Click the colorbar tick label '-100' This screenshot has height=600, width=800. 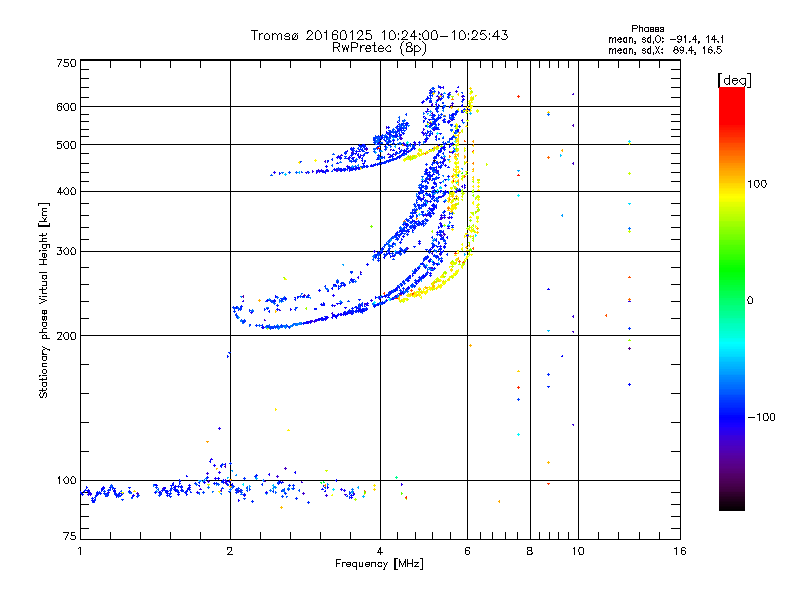point(761,417)
